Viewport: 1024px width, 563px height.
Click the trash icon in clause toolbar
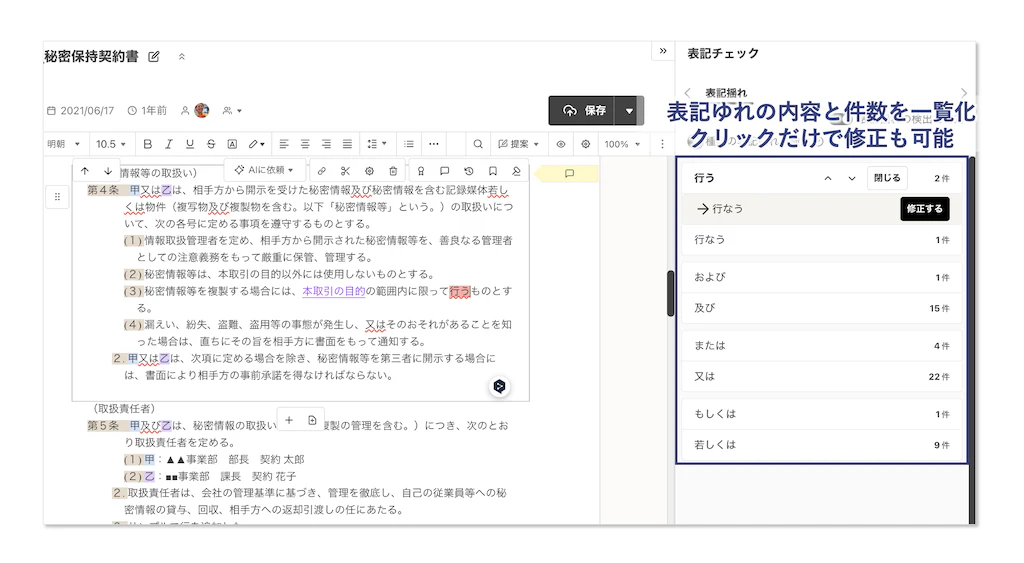coord(393,171)
